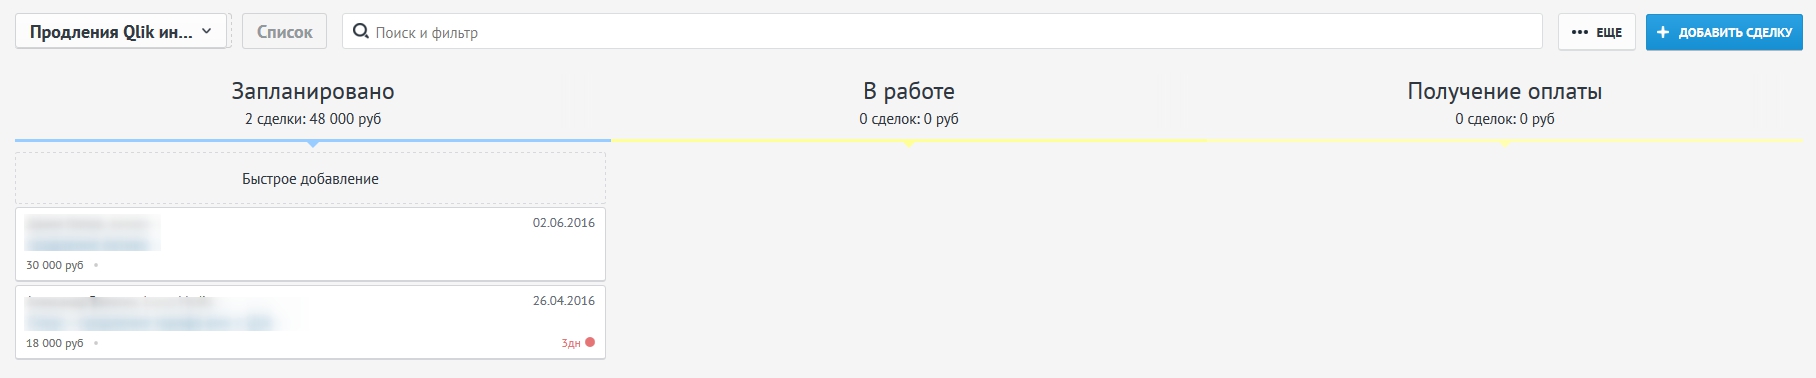Click the red overdue dot next to 3дн
Image resolution: width=1816 pixels, height=378 pixels.
[590, 342]
